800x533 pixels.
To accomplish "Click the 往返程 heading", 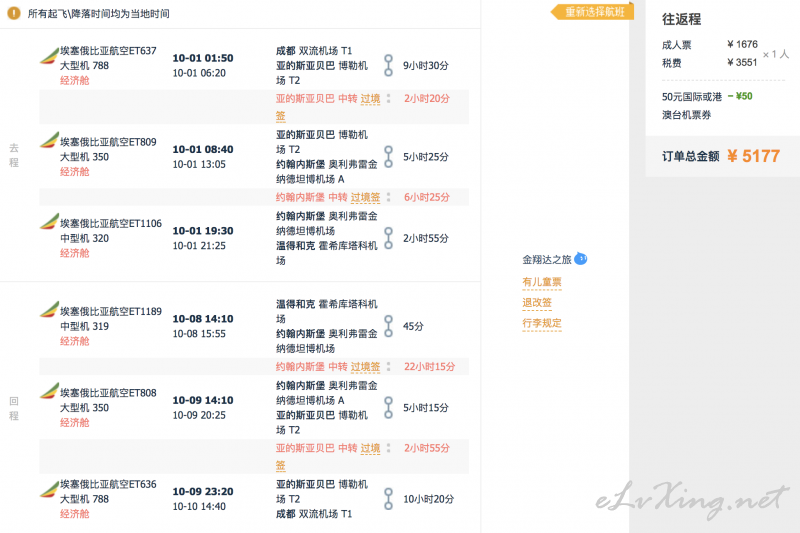I will pos(681,19).
